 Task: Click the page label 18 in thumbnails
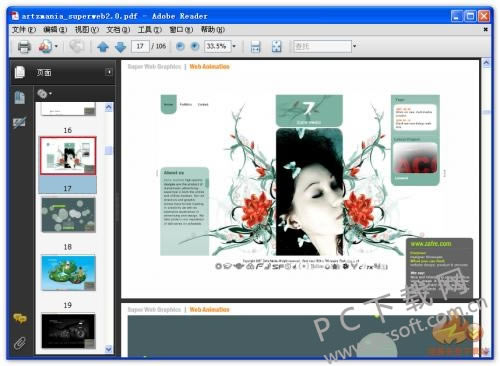coord(67,247)
